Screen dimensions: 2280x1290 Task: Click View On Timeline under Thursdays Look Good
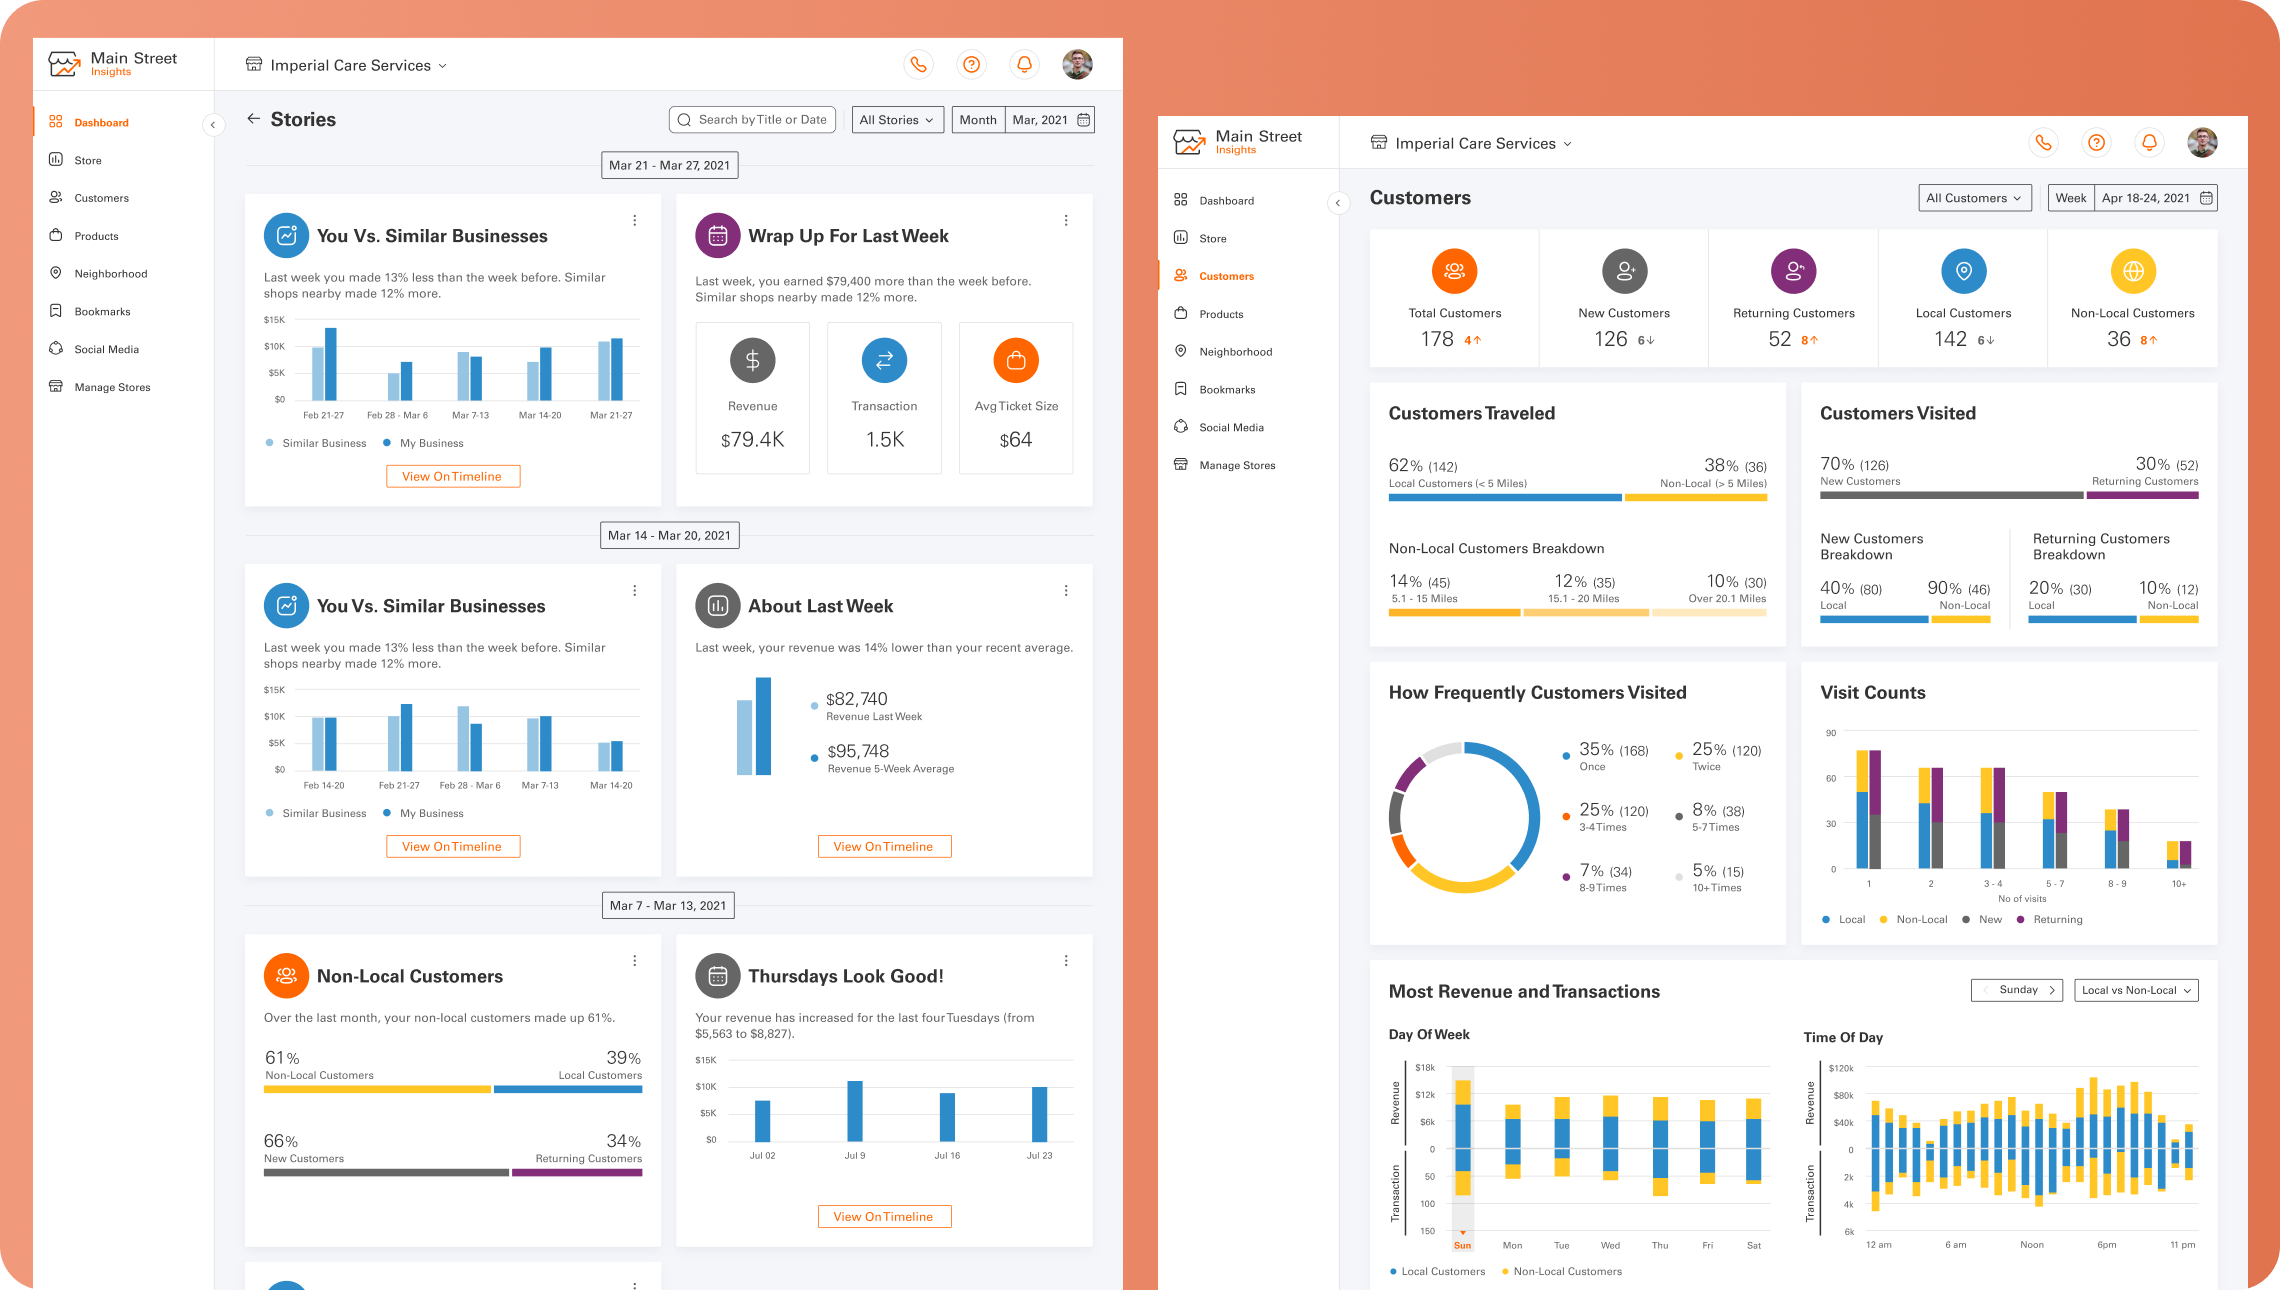[884, 1217]
